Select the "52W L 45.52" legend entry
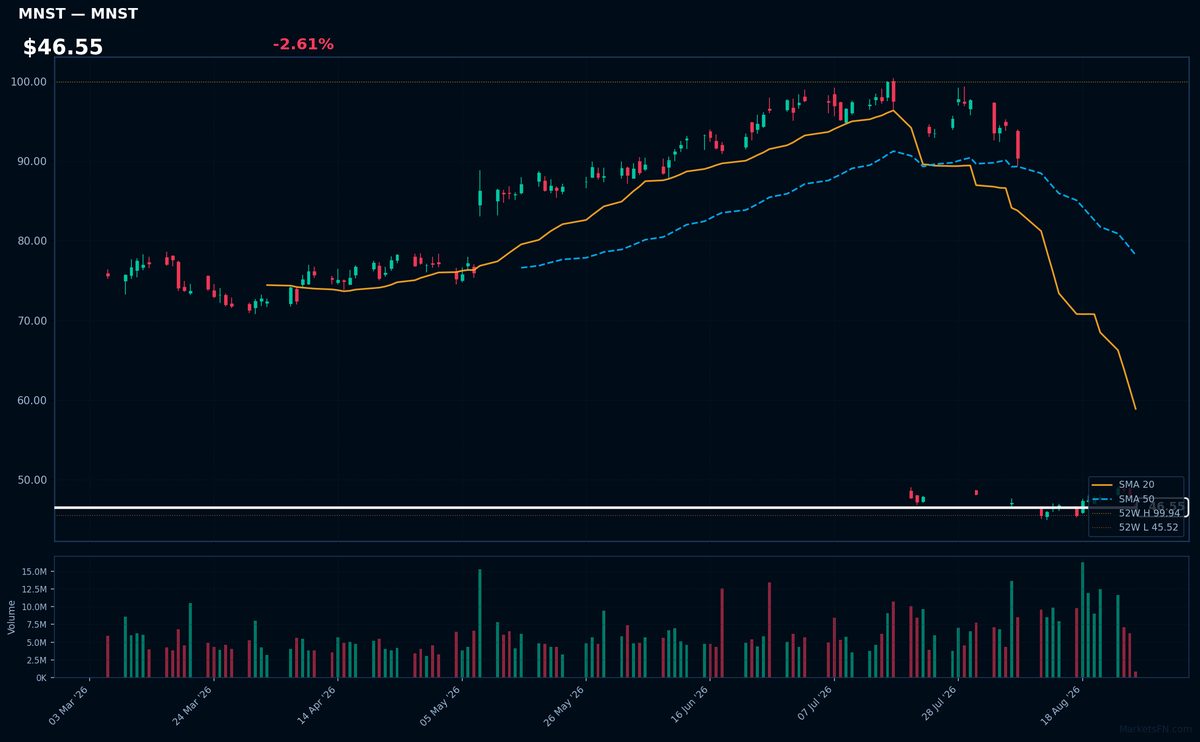 1136,527
